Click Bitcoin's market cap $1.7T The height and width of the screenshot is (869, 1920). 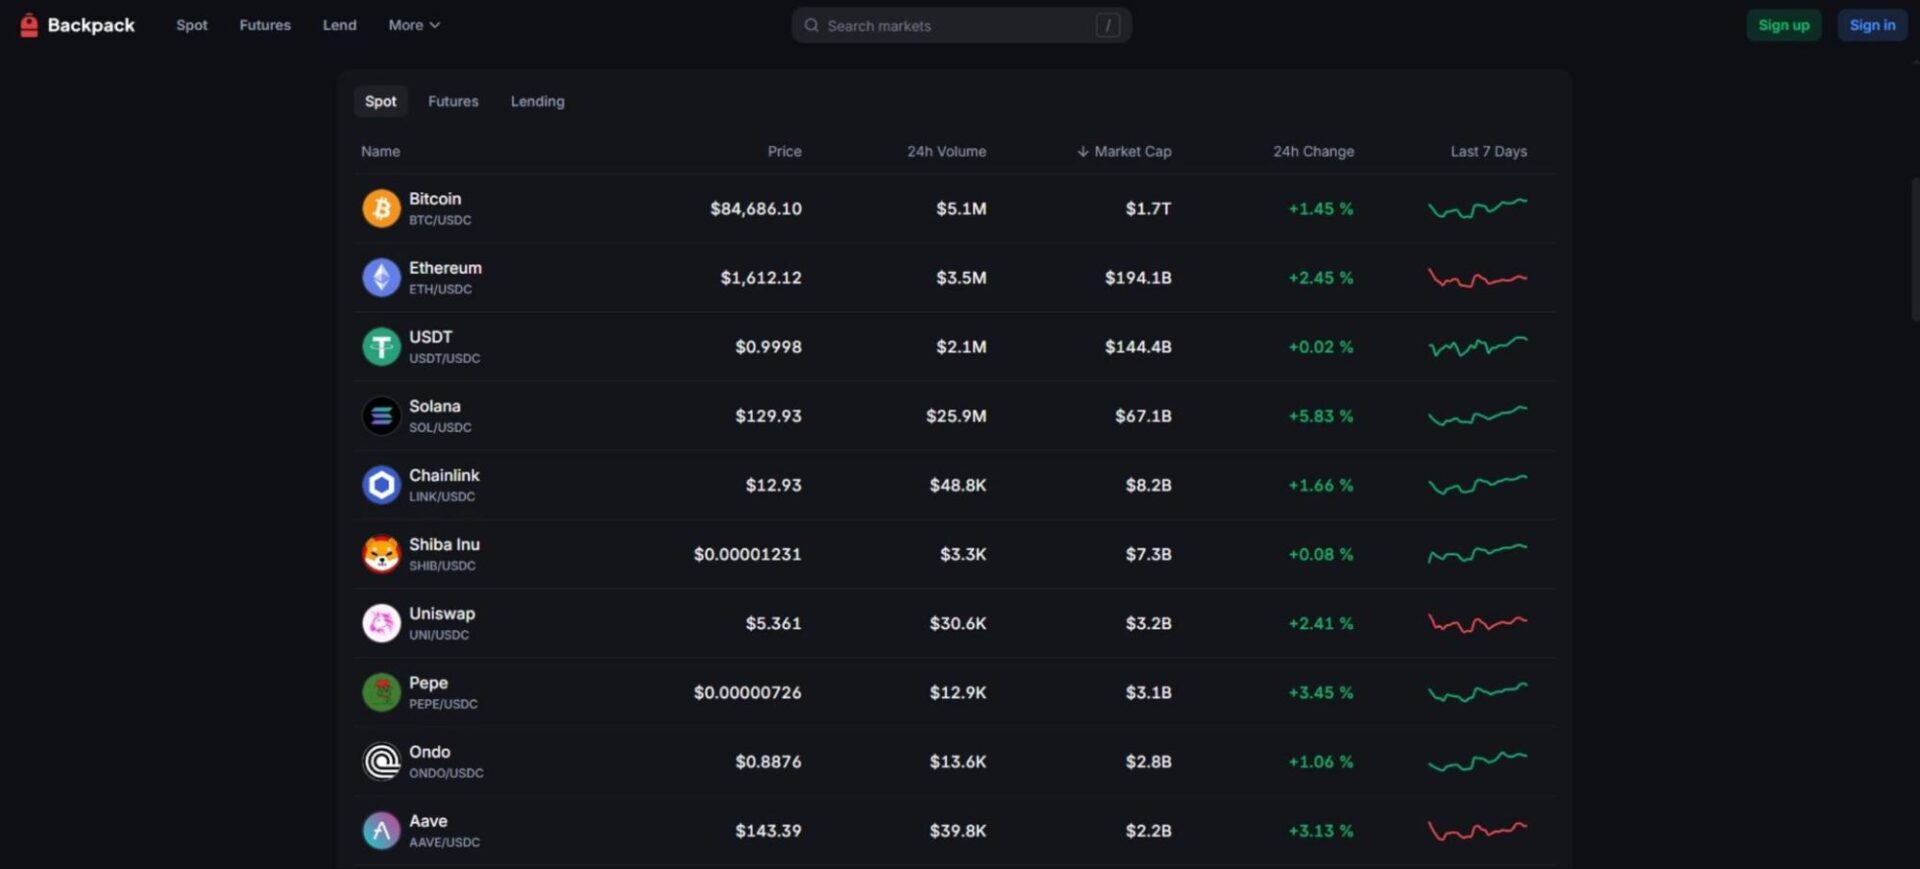1148,209
